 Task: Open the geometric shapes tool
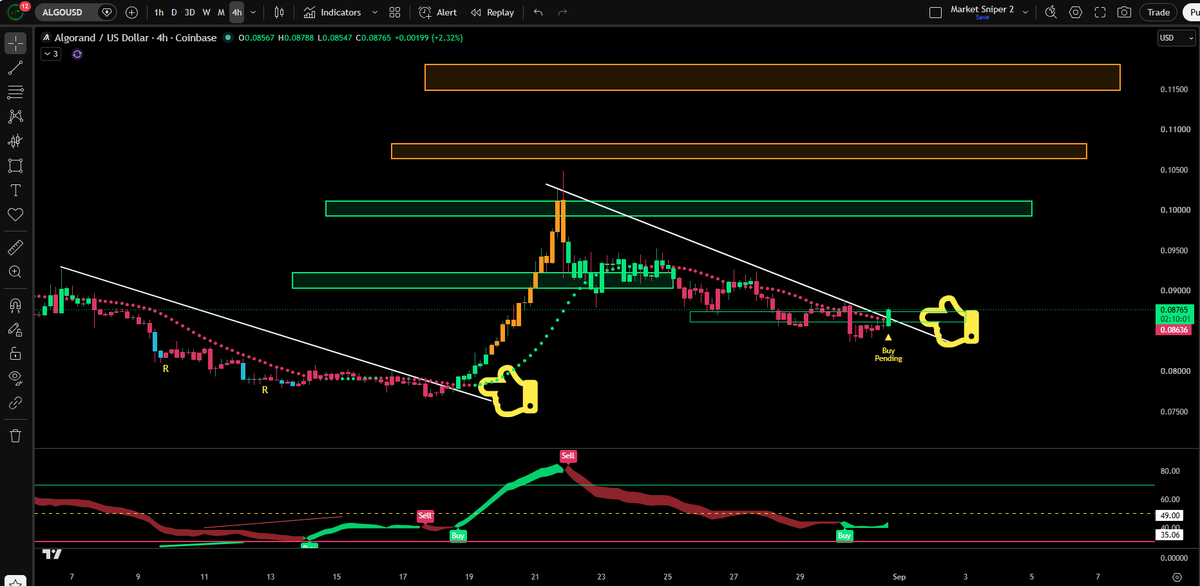tap(16, 165)
